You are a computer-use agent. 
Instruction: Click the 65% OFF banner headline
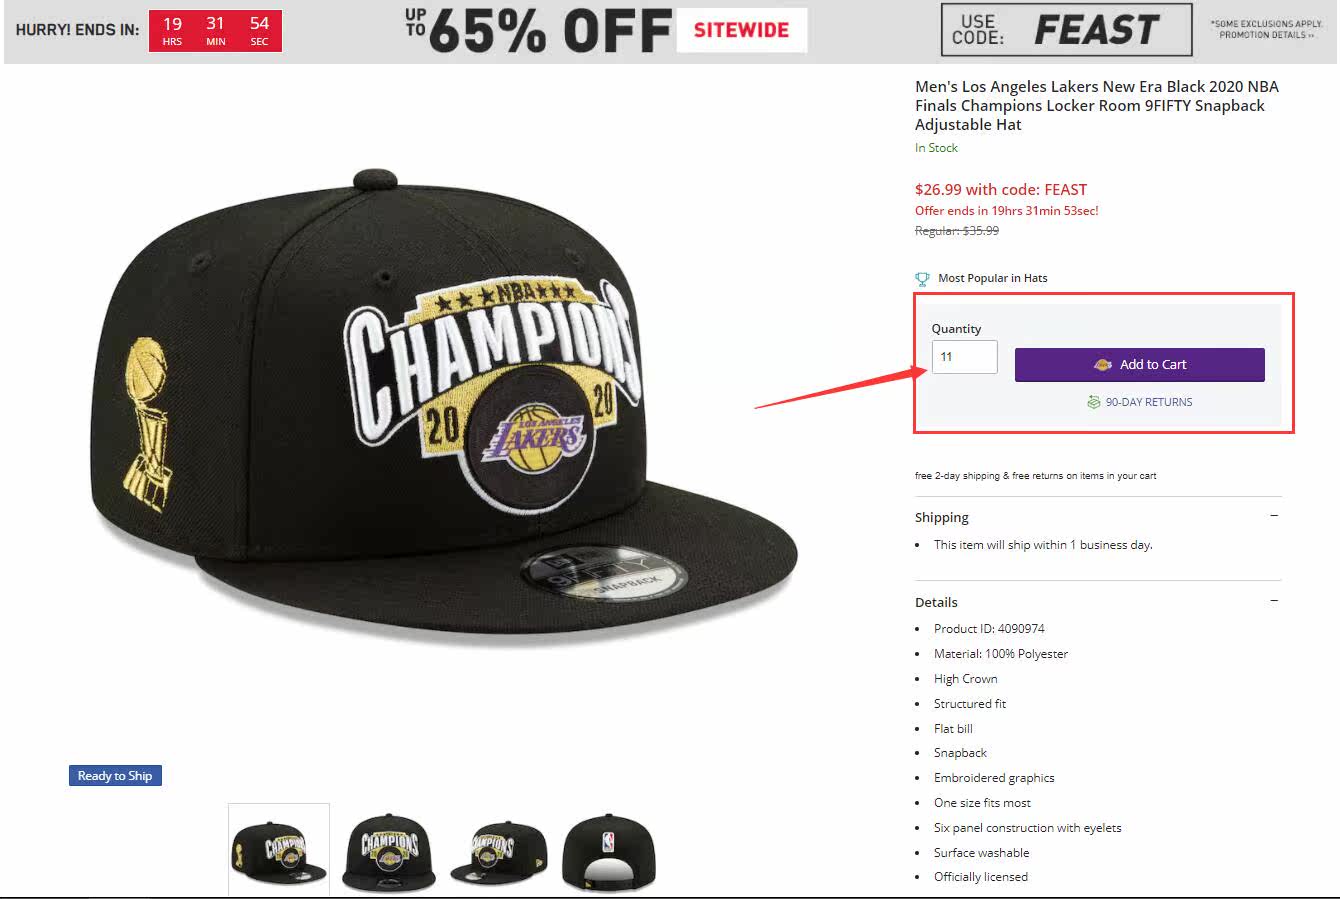pos(538,32)
